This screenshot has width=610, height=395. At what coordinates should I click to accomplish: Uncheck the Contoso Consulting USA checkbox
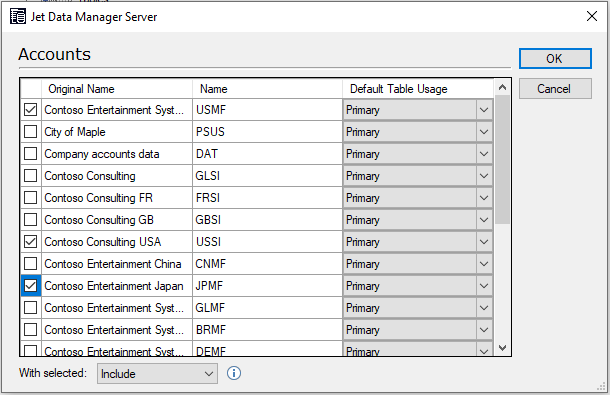30,242
